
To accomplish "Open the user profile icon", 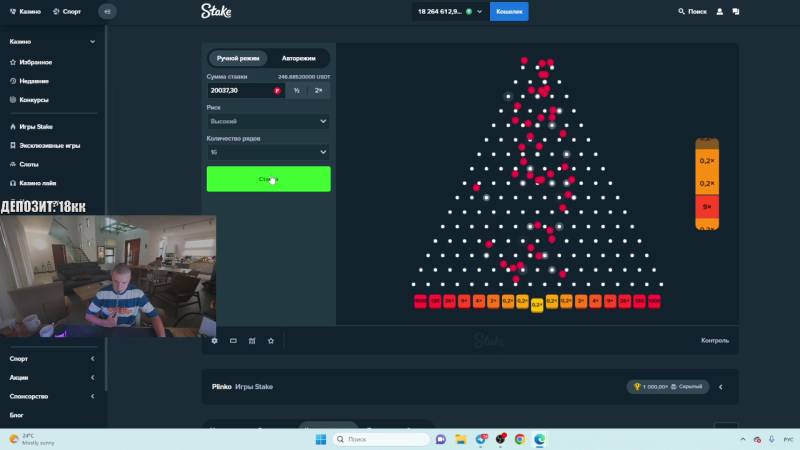I will 719,11.
